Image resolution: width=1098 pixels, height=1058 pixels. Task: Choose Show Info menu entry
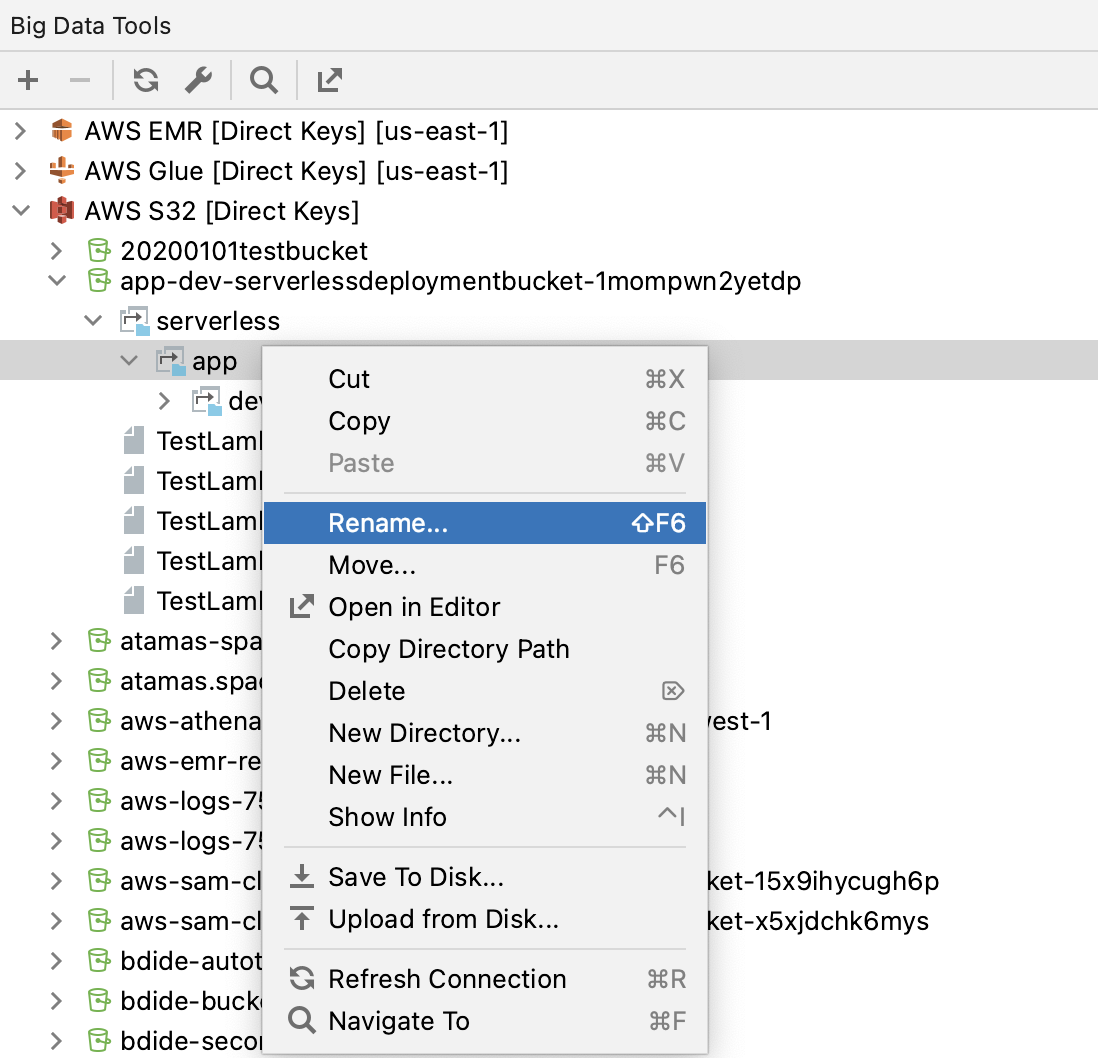pyautogui.click(x=485, y=817)
